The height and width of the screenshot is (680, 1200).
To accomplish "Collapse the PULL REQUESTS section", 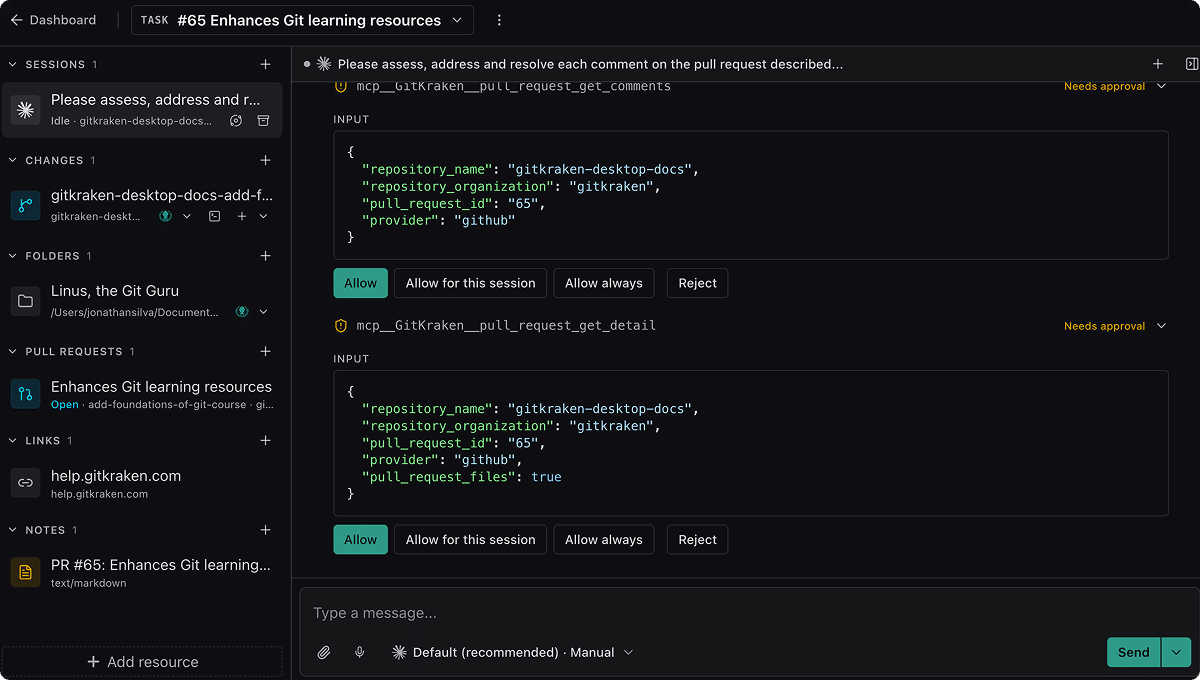I will click(13, 351).
